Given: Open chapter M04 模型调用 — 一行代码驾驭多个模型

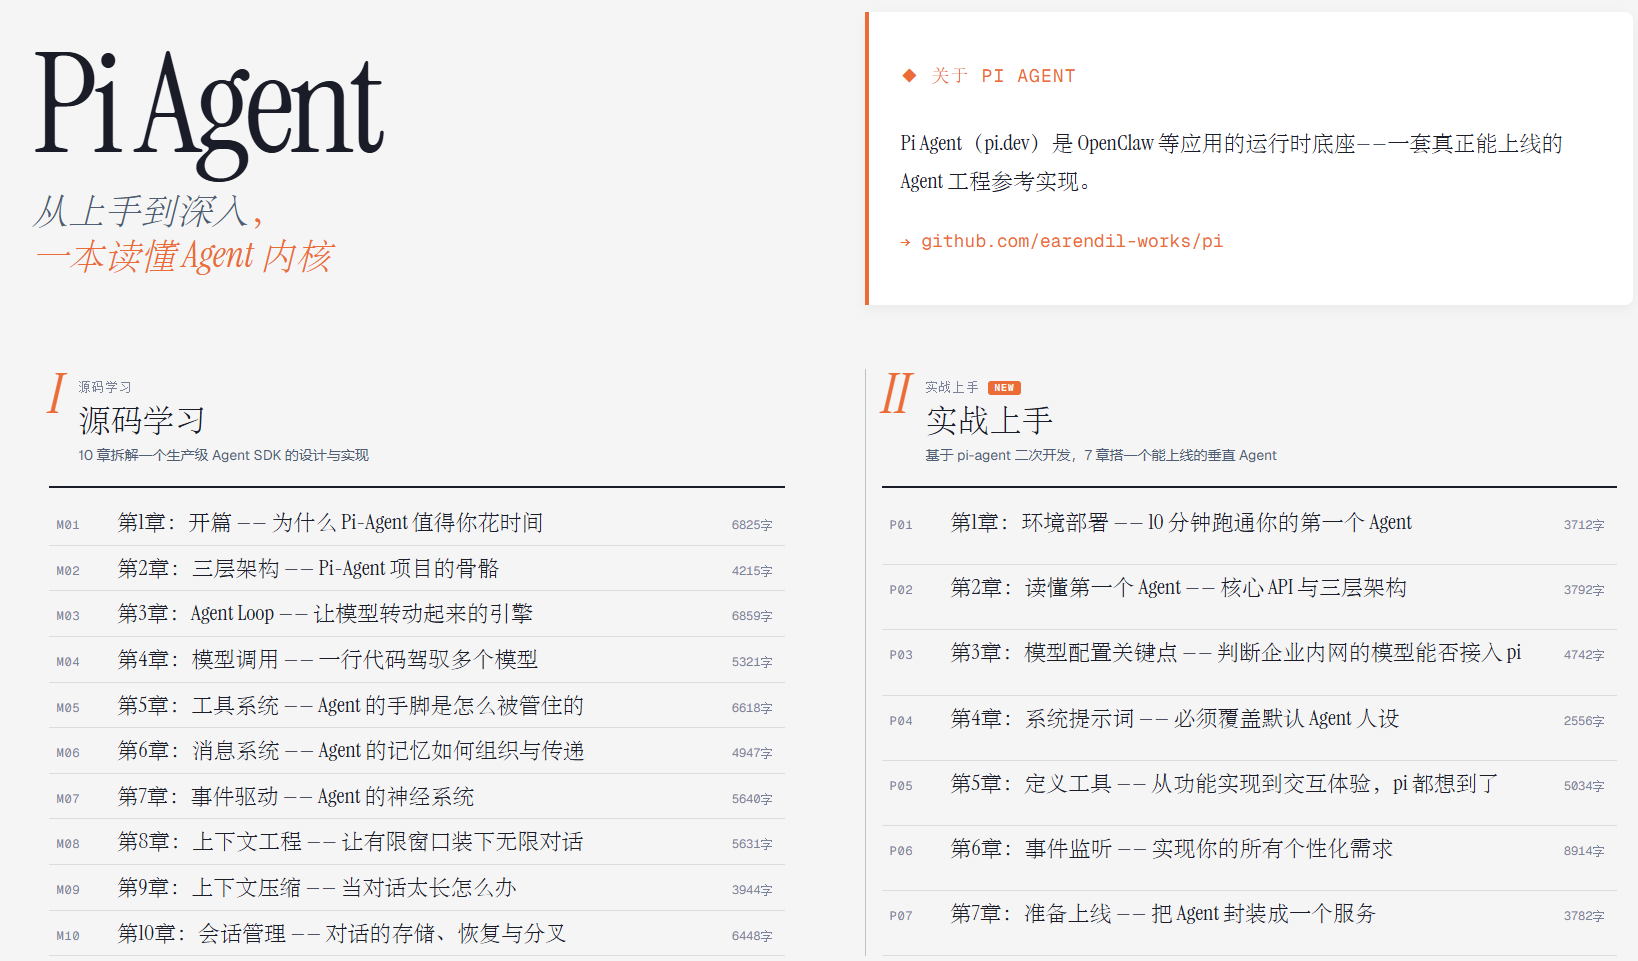Looking at the screenshot, I should pos(417,660).
